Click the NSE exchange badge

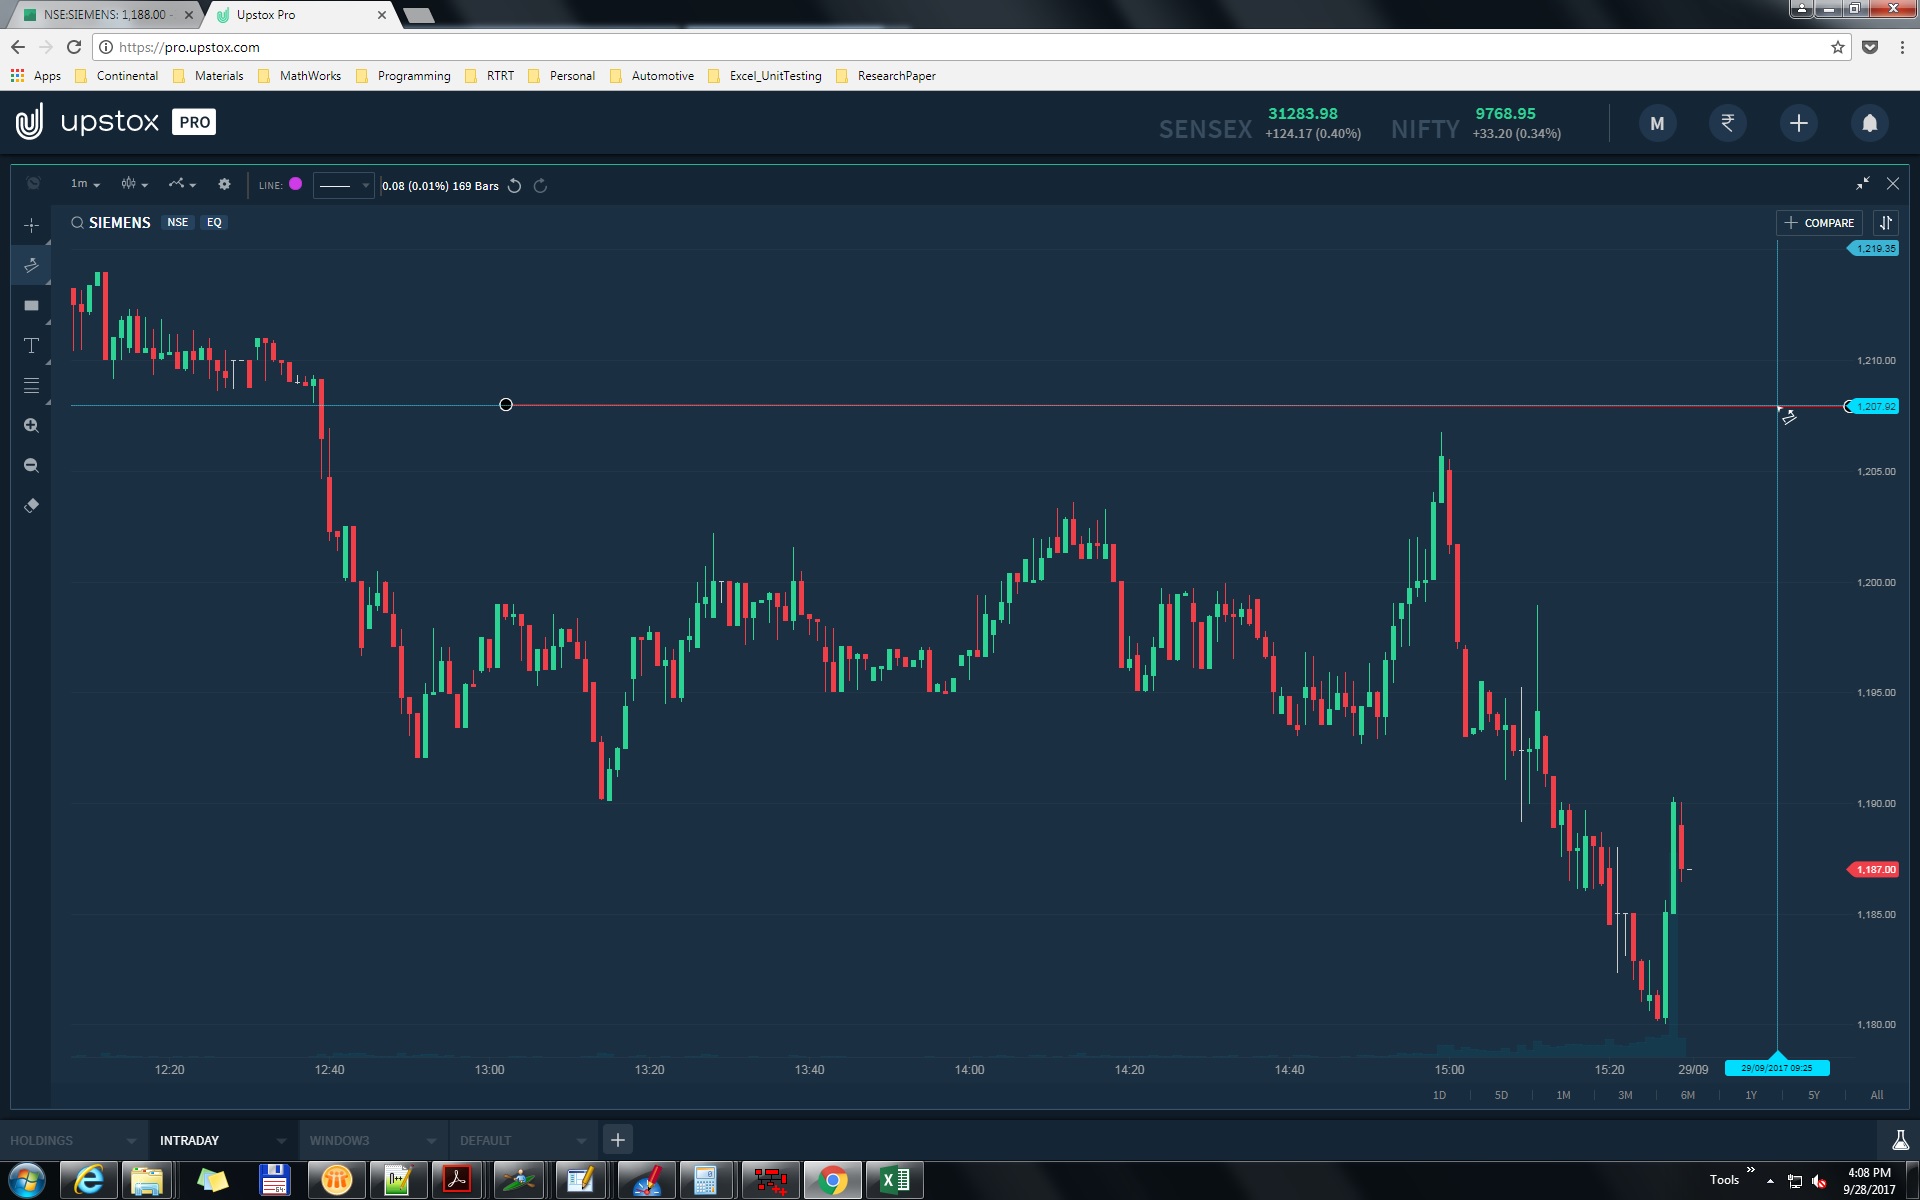click(178, 222)
